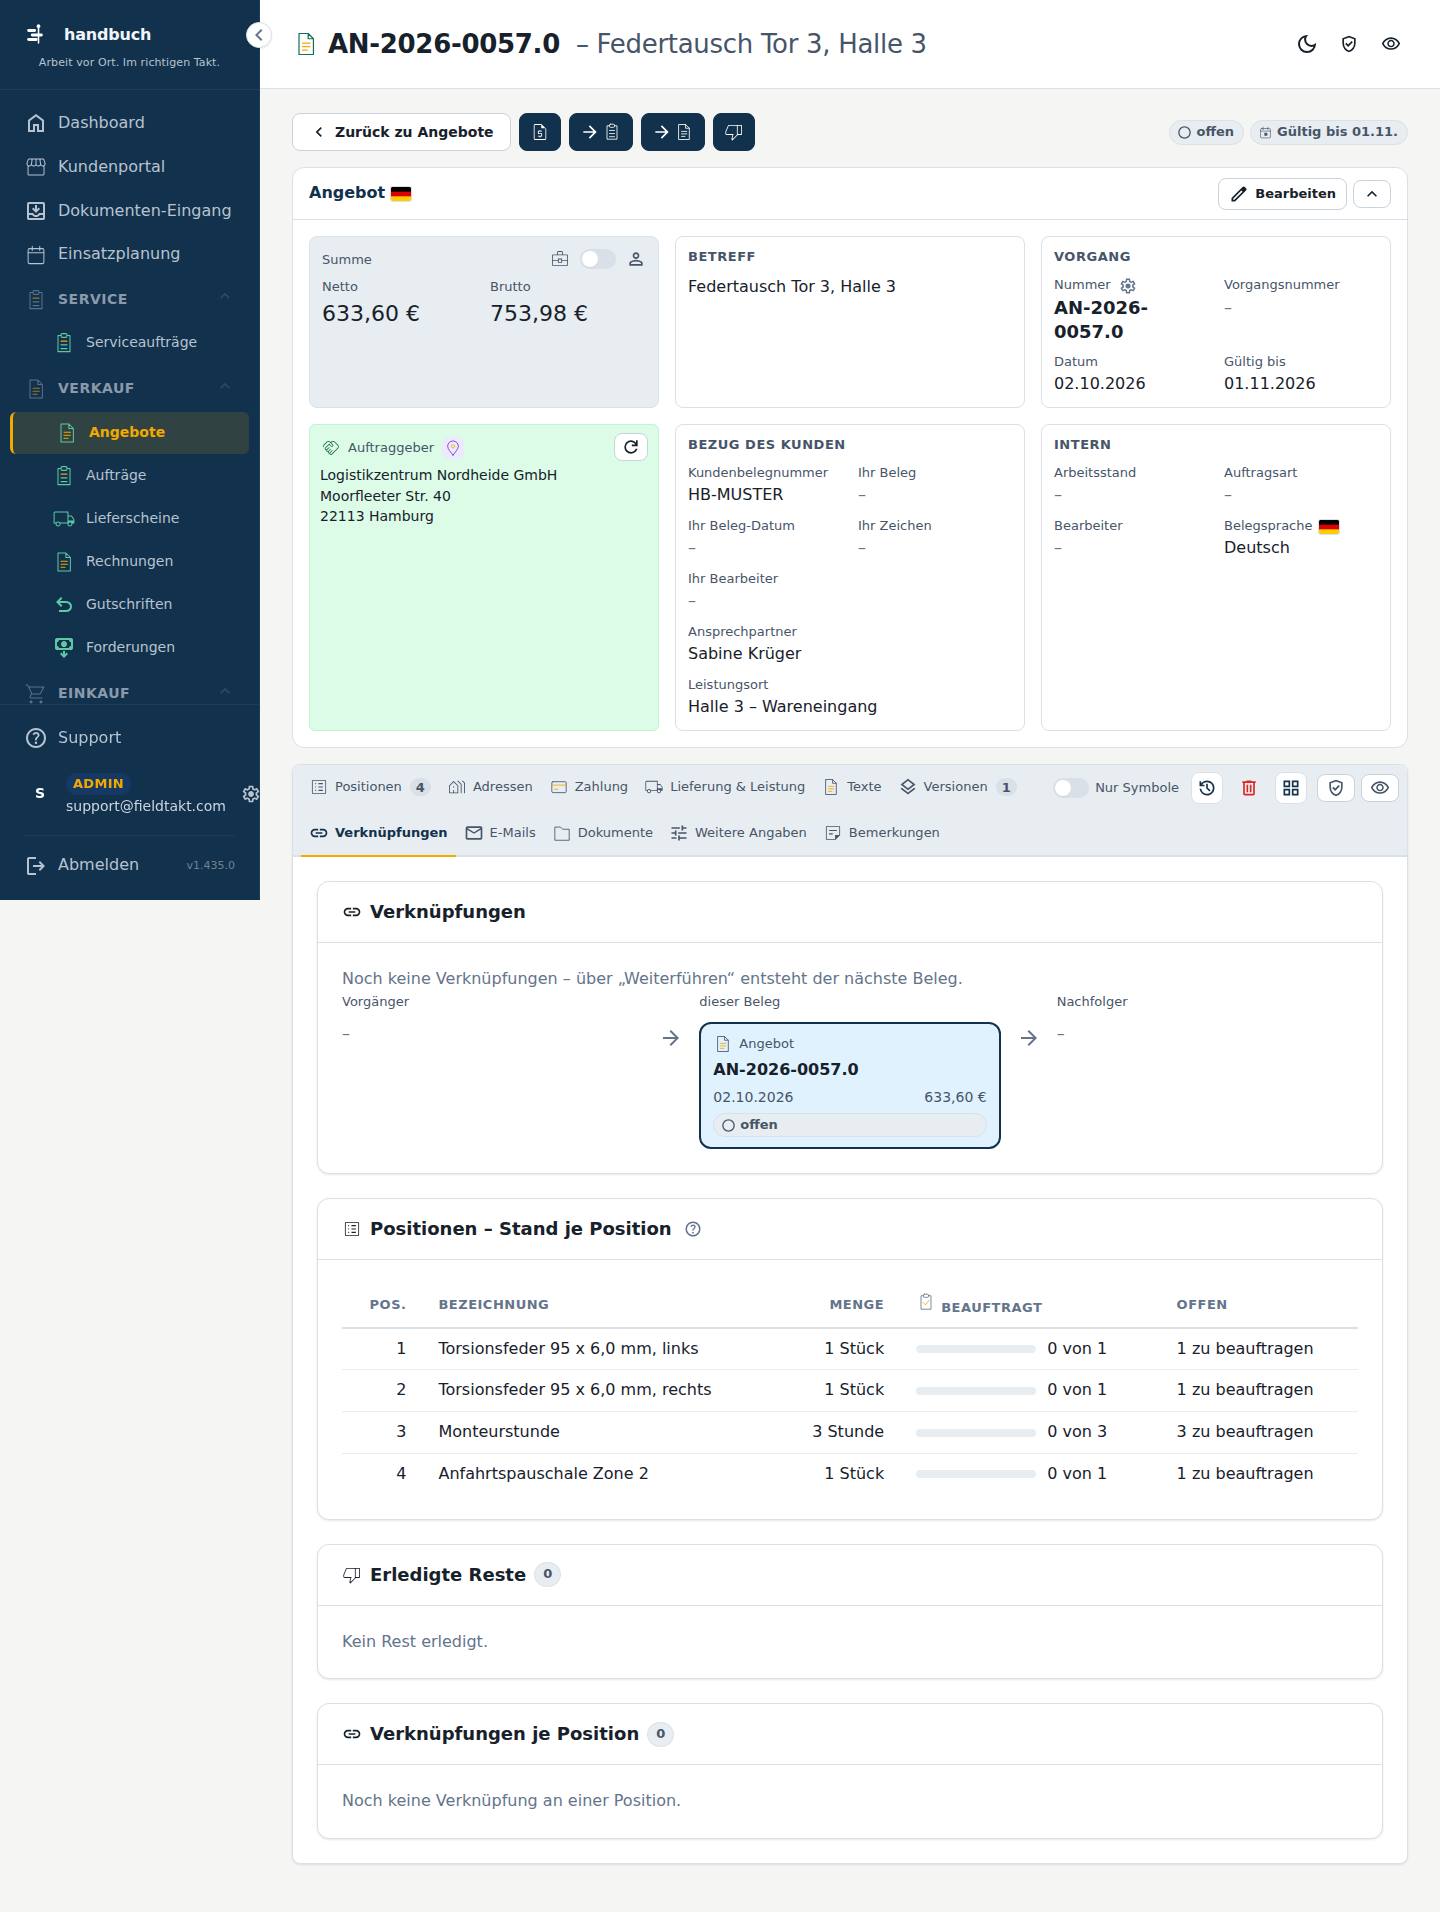Toggle the Summe card switch
The height and width of the screenshot is (1912, 1440).
pos(598,259)
